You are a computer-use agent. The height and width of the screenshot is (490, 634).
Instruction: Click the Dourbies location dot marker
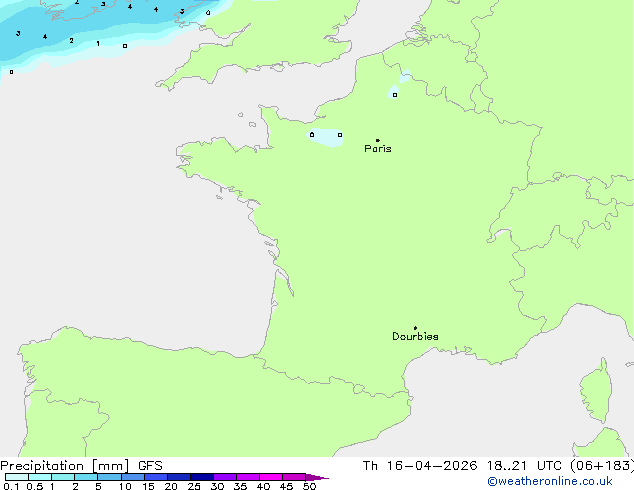tap(415, 328)
